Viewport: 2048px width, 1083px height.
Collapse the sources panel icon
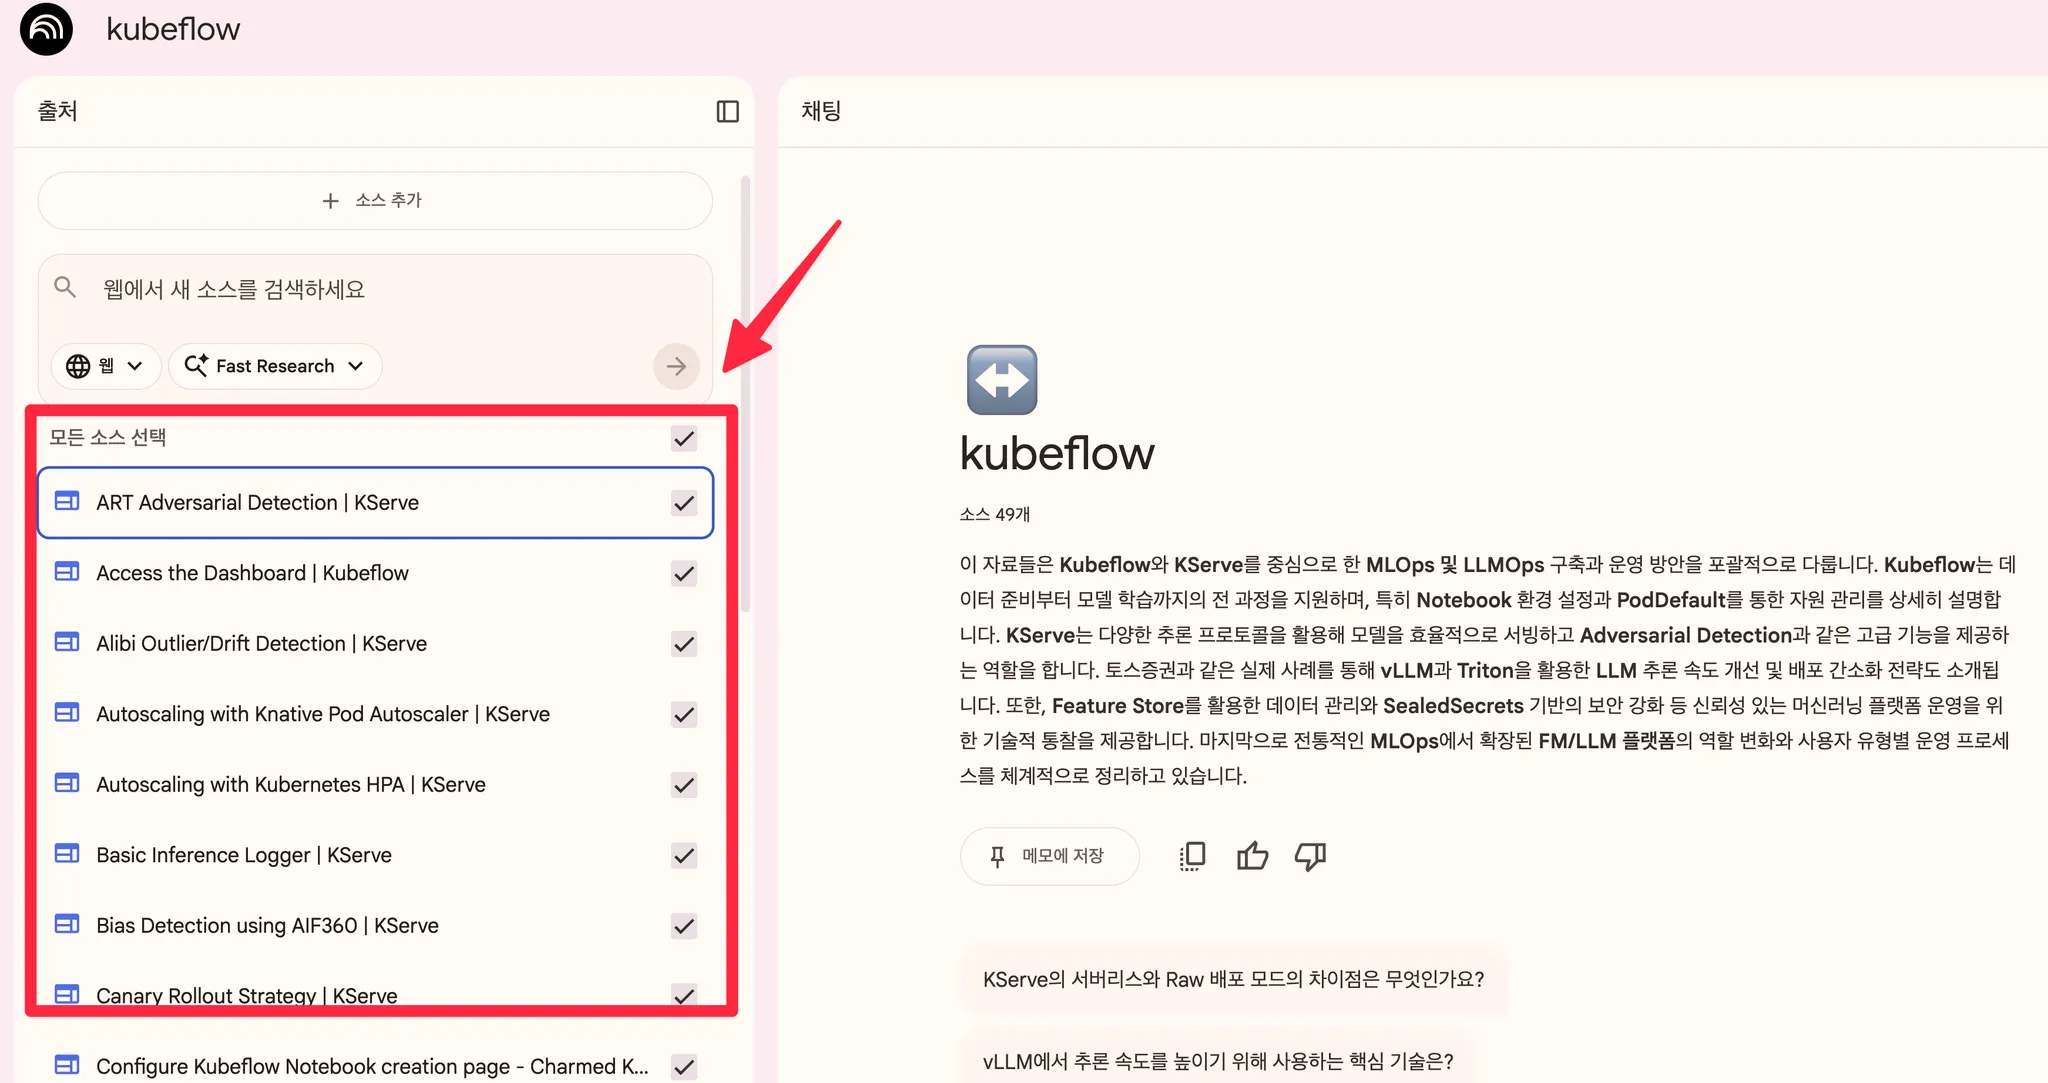tap(727, 111)
